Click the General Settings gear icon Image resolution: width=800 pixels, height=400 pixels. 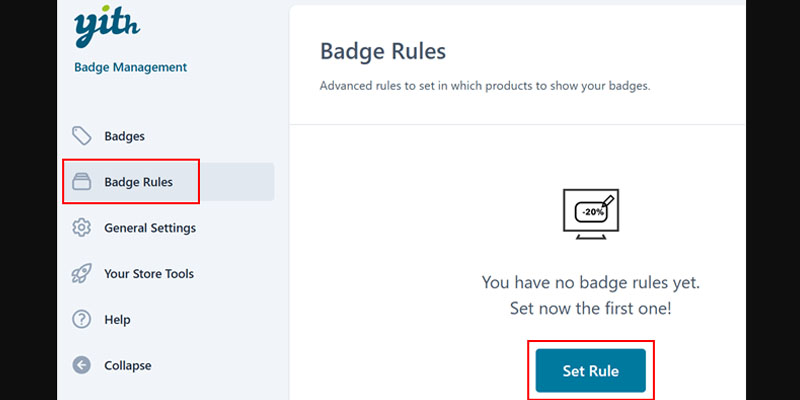click(82, 228)
